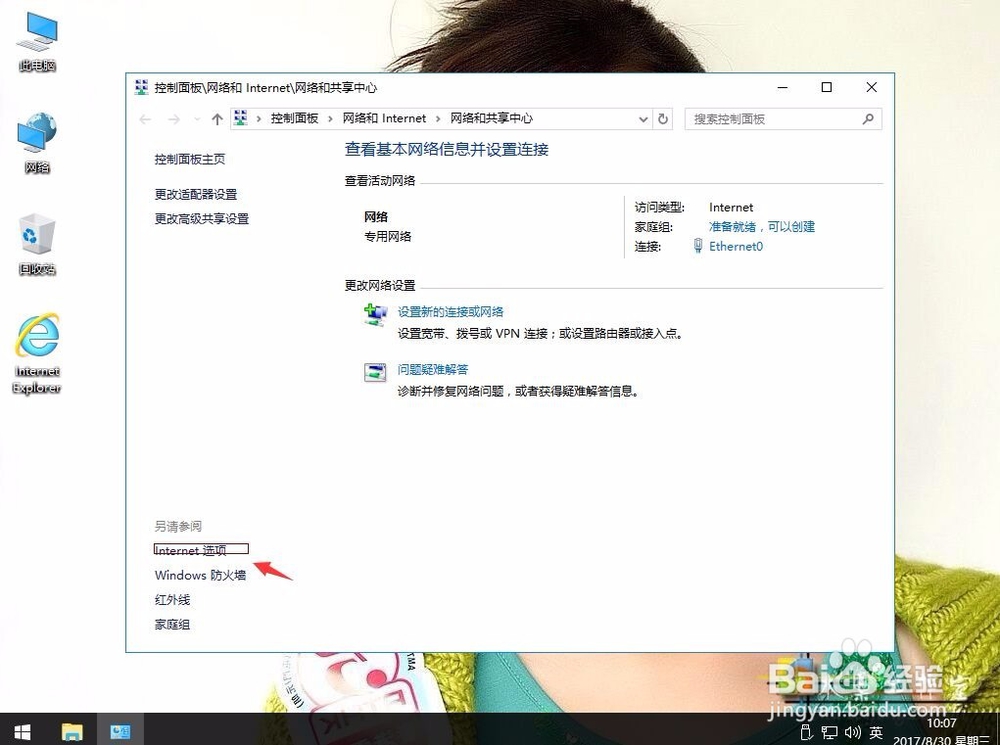Select 网络和Internet in the breadcrumb bar
The image size is (1000, 745).
pos(385,118)
